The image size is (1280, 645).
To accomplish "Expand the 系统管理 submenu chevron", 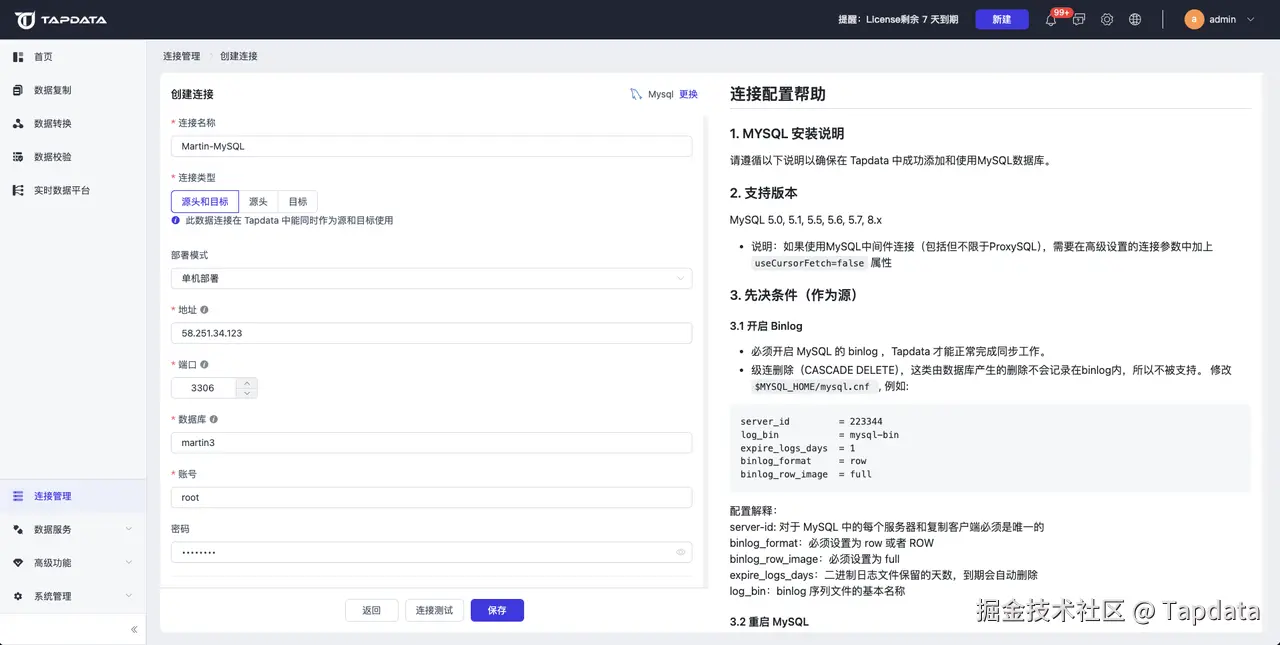I will [129, 596].
